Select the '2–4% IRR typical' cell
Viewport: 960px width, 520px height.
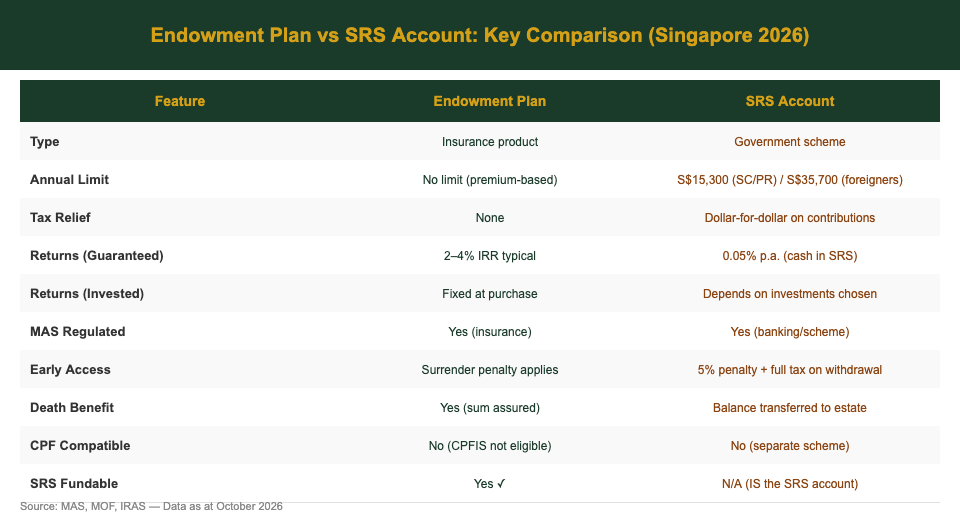click(x=490, y=255)
